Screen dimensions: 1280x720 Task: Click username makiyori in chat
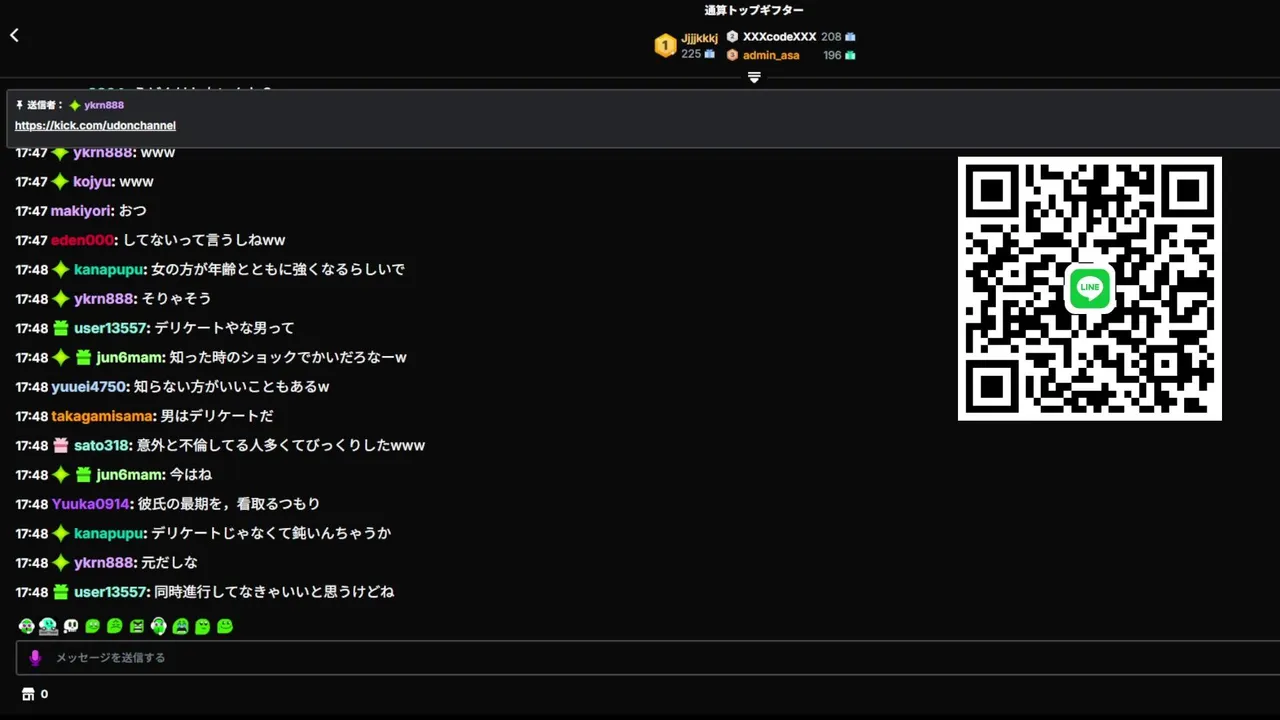click(x=81, y=211)
